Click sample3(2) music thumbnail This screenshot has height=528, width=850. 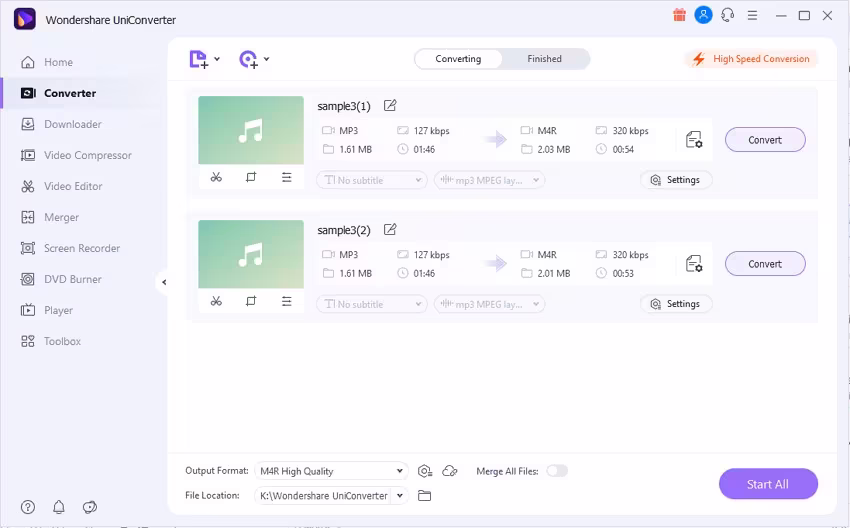(251, 254)
